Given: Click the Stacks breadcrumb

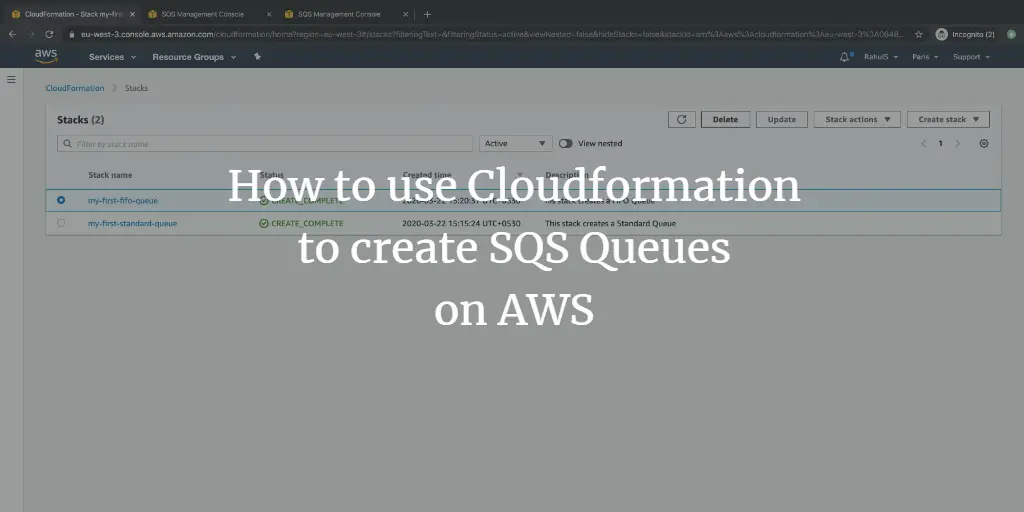Looking at the screenshot, I should pos(136,88).
